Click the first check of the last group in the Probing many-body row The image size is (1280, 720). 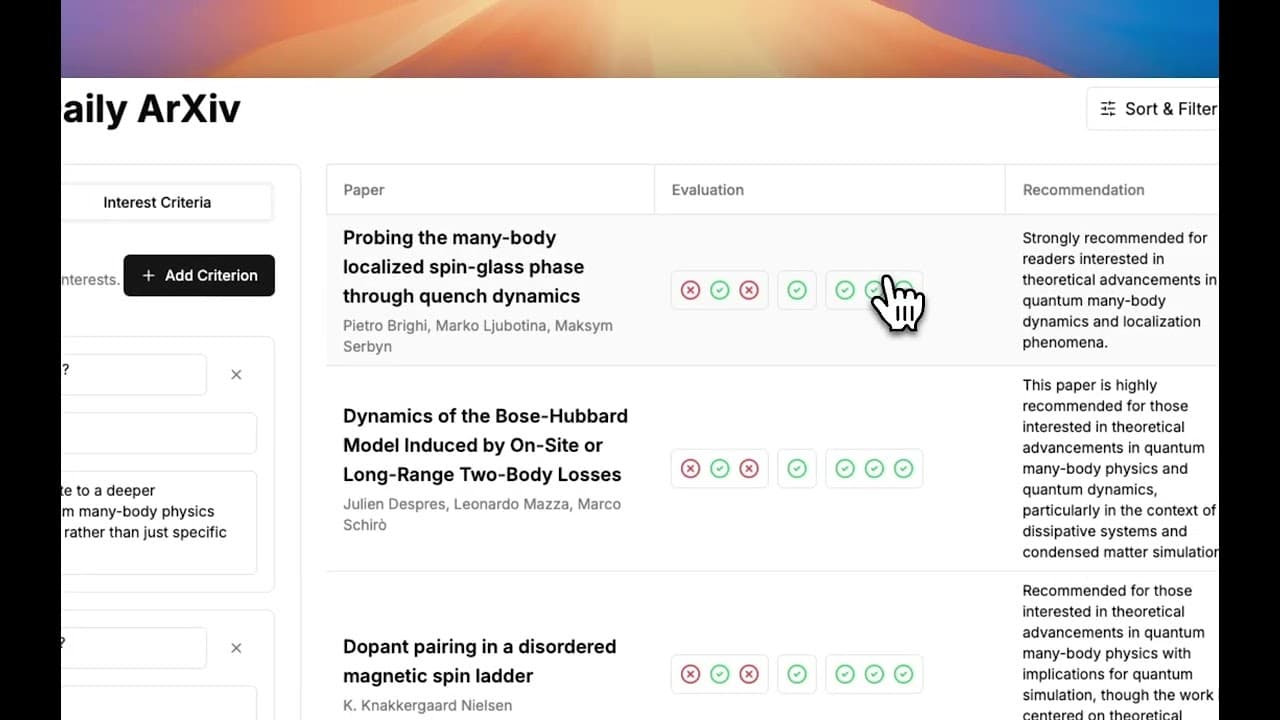pos(845,290)
